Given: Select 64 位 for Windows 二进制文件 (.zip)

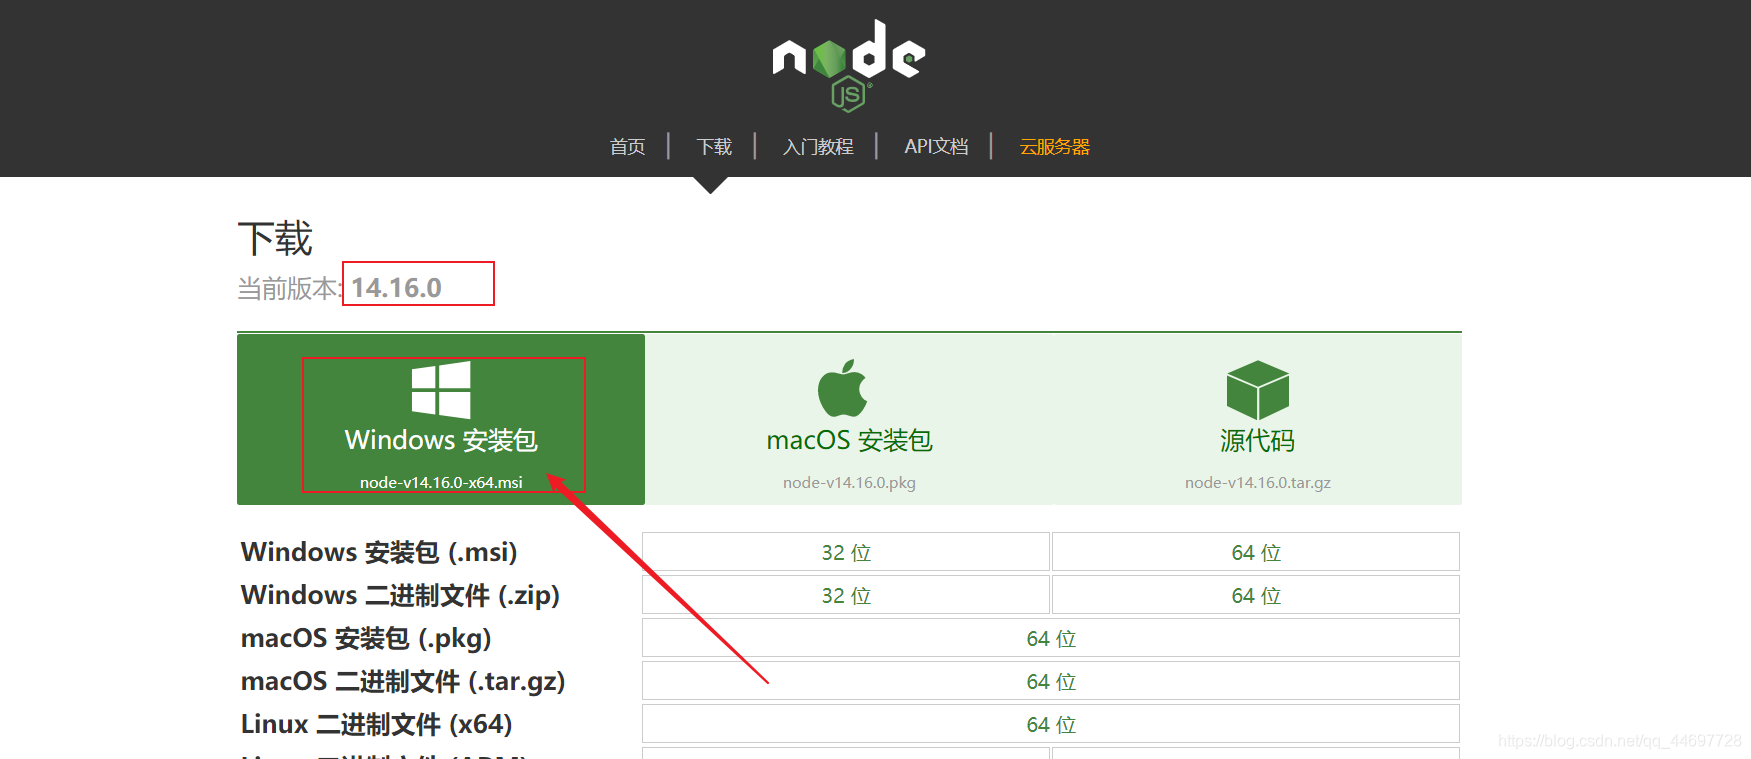Looking at the screenshot, I should [x=1256, y=595].
